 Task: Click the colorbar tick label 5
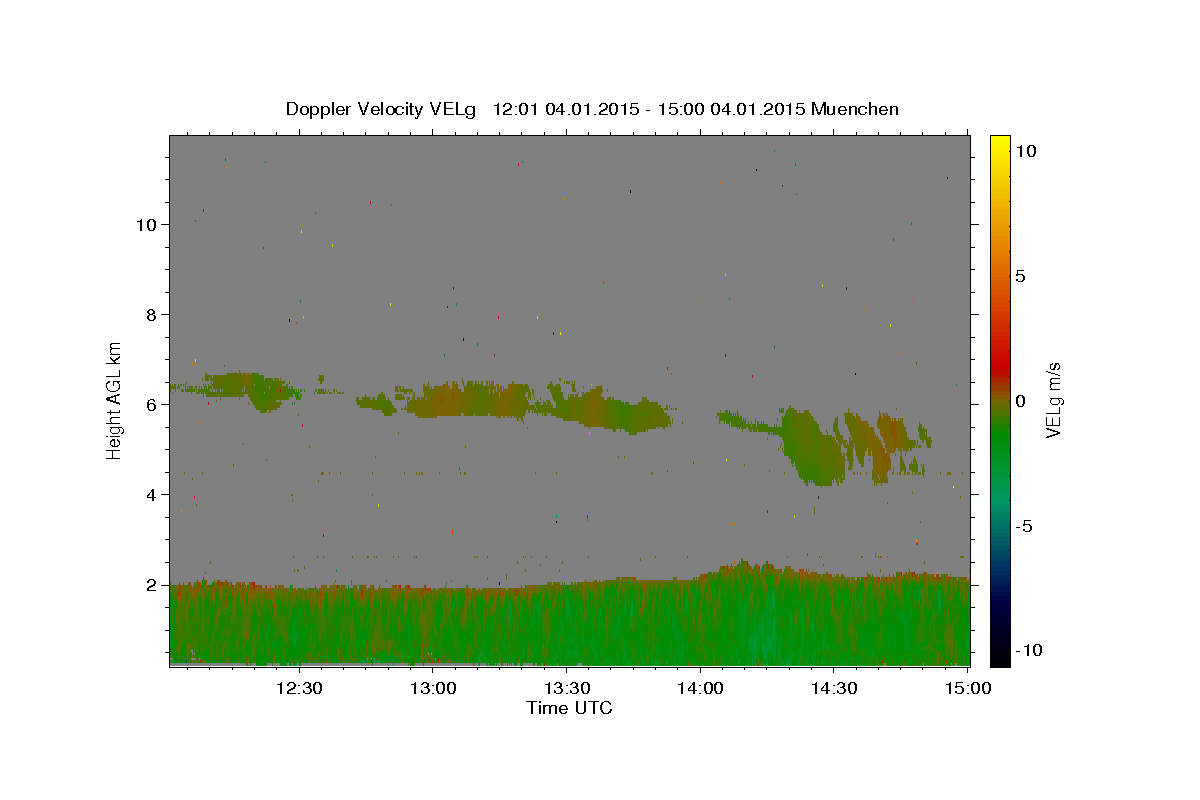pyautogui.click(x=1020, y=276)
